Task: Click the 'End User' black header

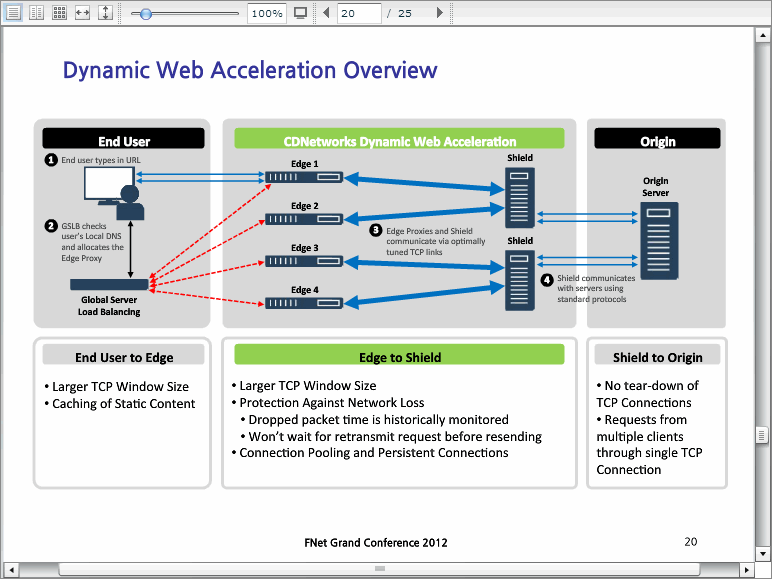Action: (x=123, y=138)
